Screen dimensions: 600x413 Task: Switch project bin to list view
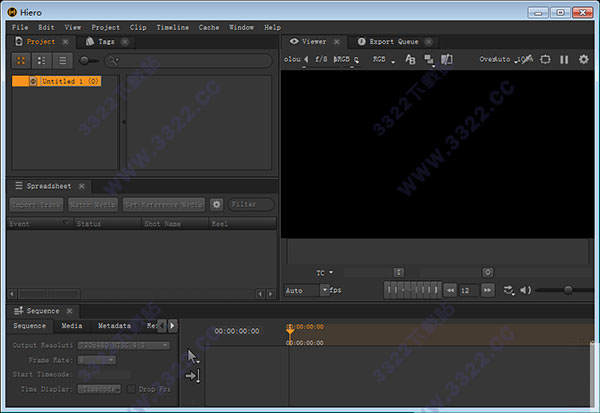62,60
